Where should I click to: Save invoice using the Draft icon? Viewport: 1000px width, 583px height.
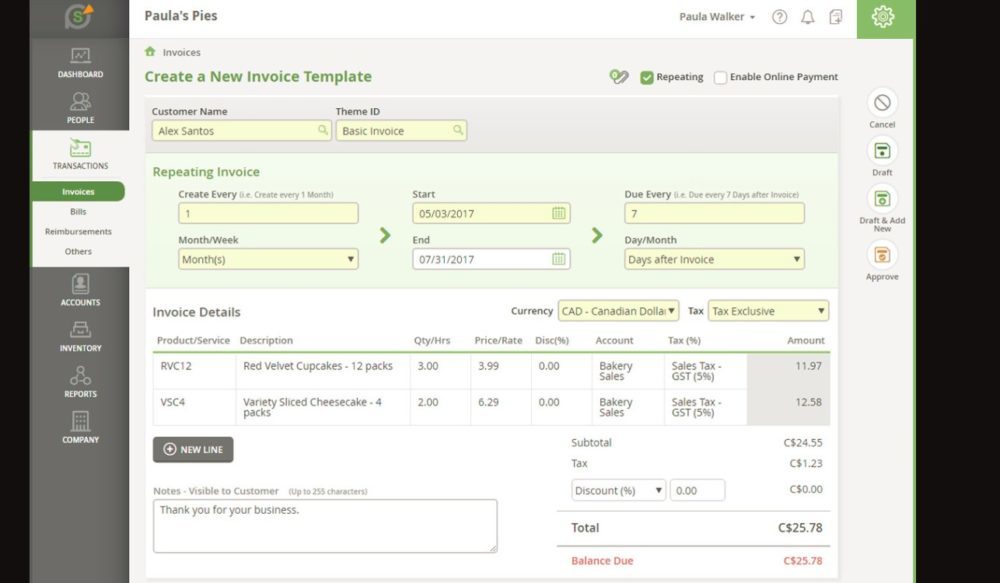coord(882,151)
